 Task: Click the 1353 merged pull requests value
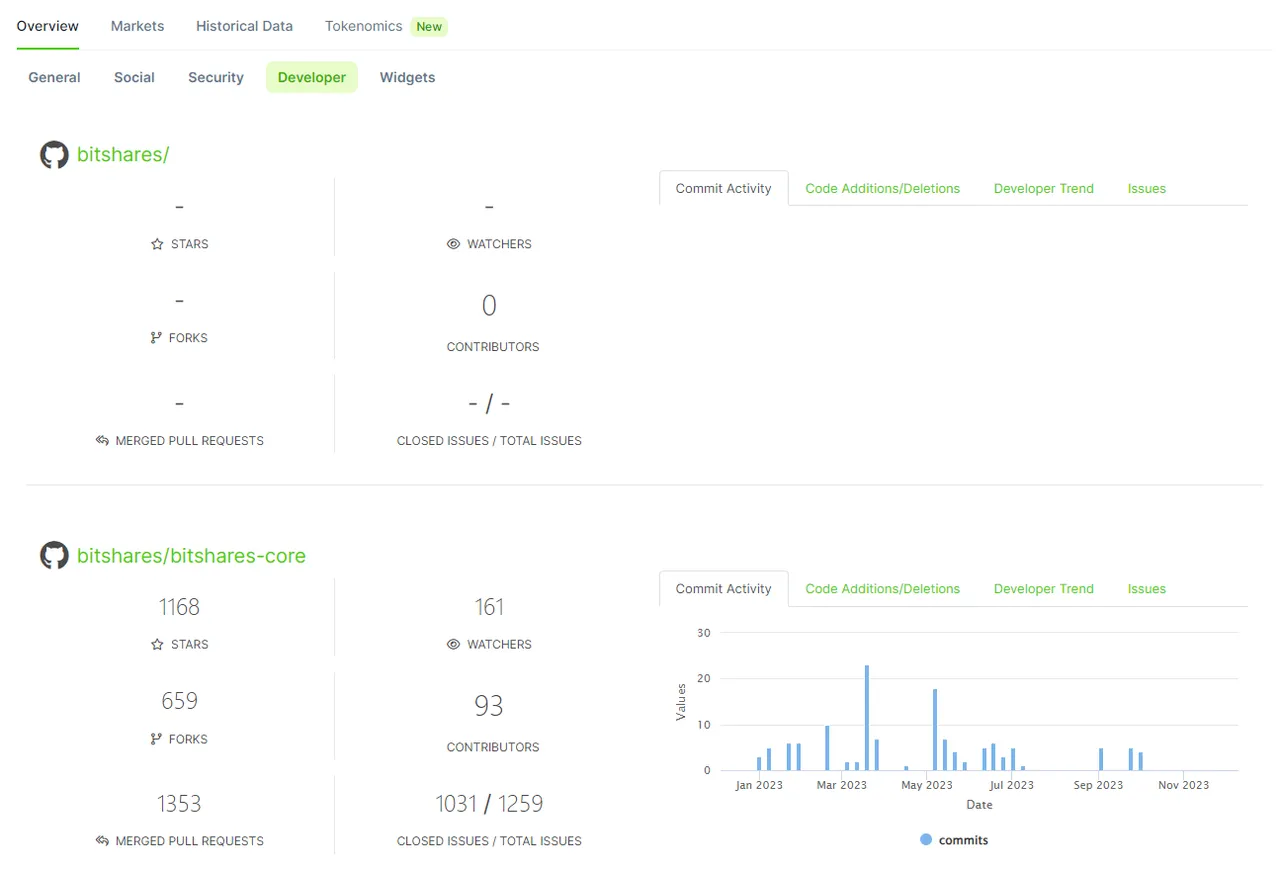[179, 804]
